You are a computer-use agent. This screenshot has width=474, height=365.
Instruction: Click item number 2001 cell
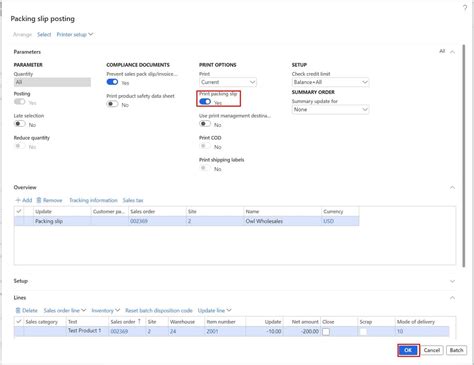(x=225, y=331)
